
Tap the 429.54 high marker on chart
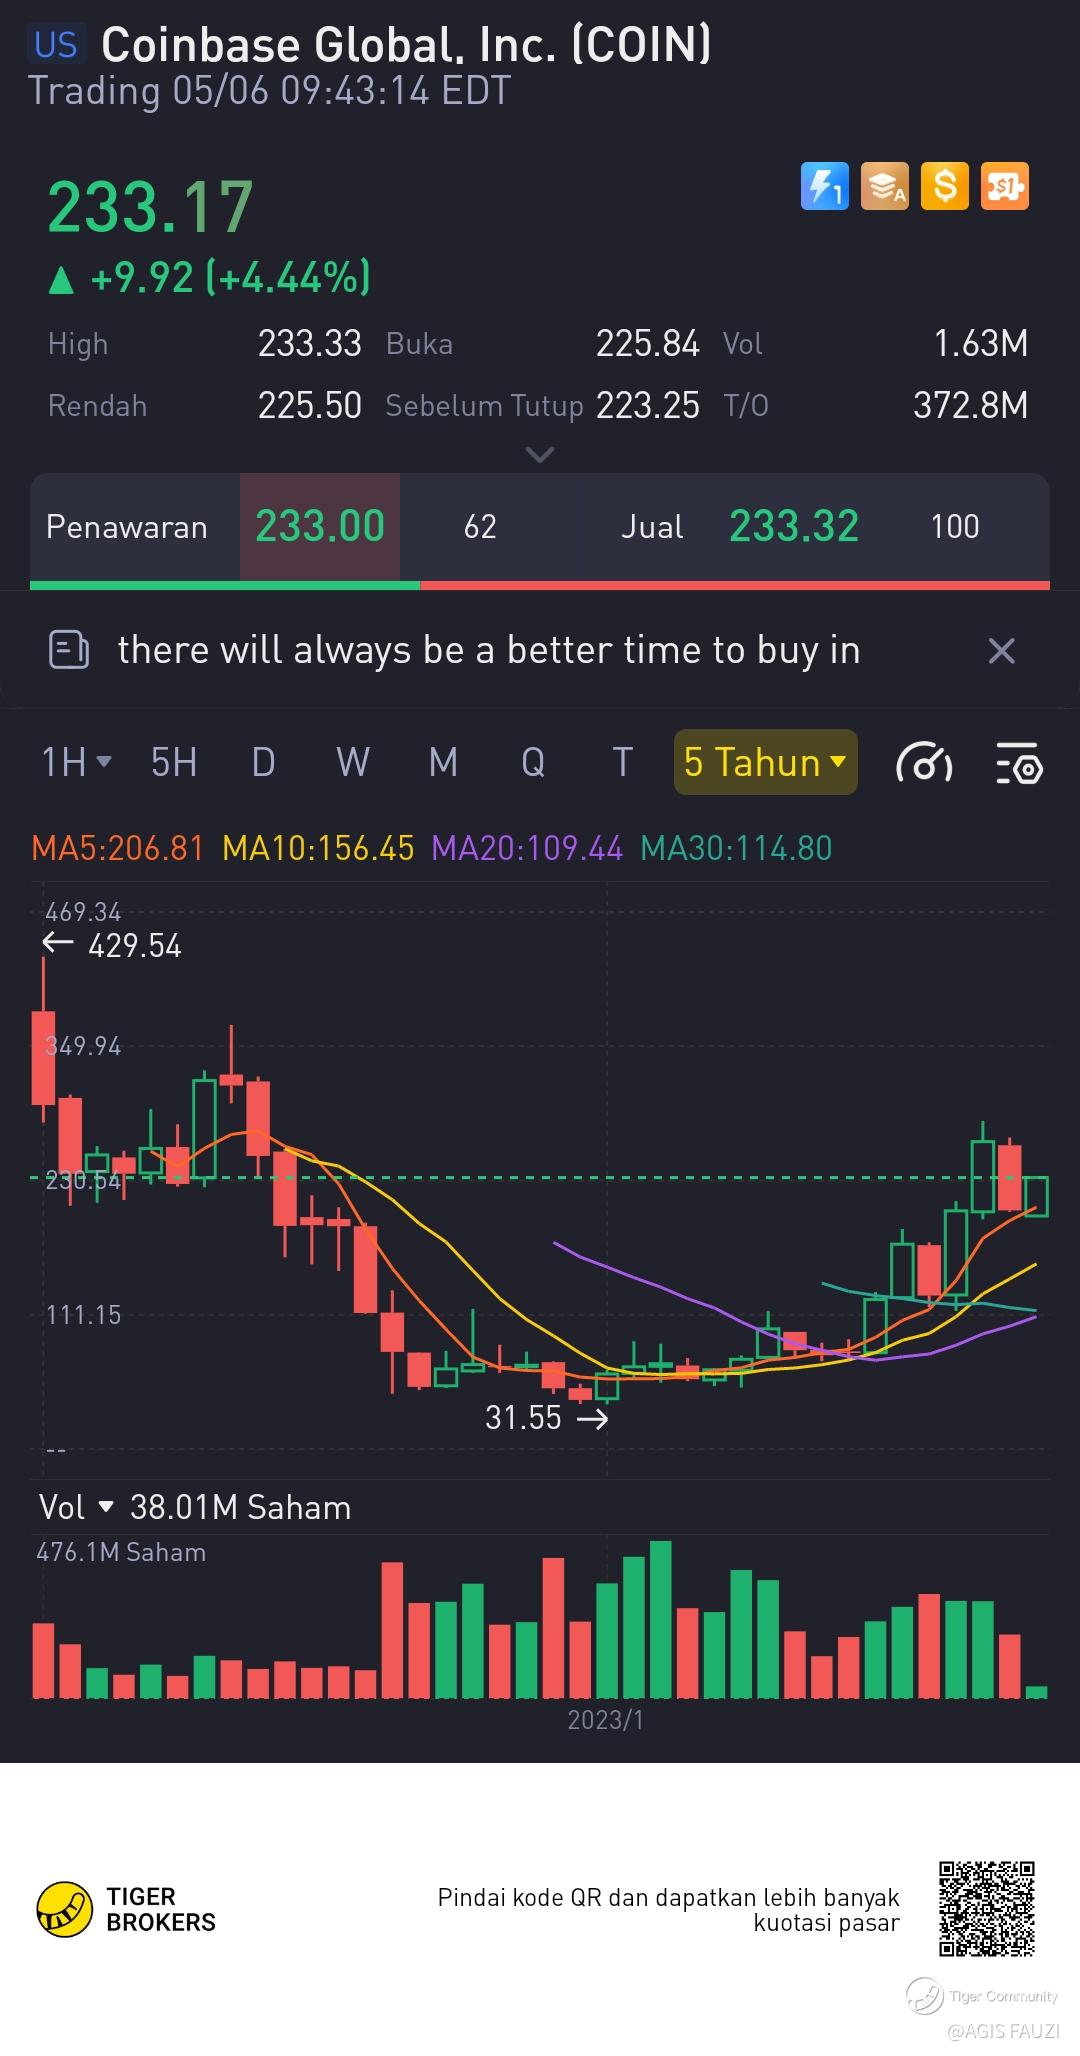(134, 945)
